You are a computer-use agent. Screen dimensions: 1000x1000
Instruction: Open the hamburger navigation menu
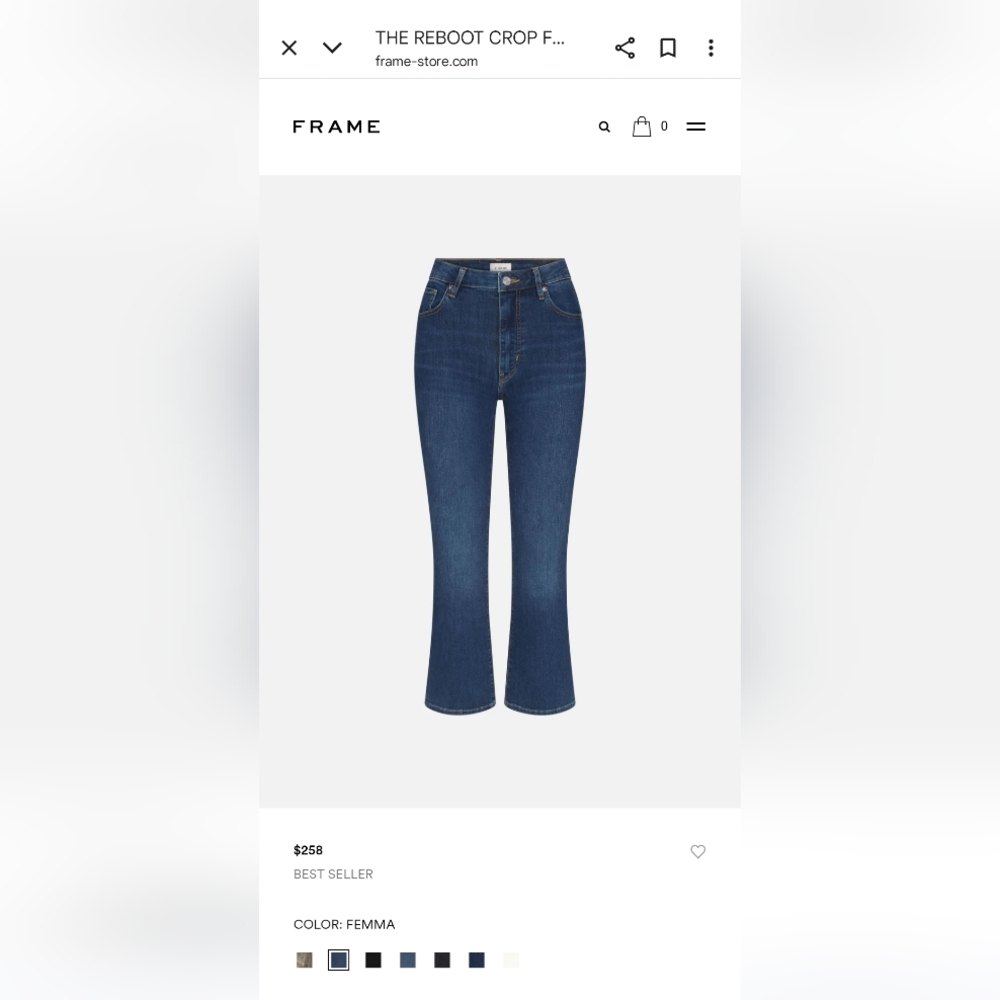pos(696,127)
